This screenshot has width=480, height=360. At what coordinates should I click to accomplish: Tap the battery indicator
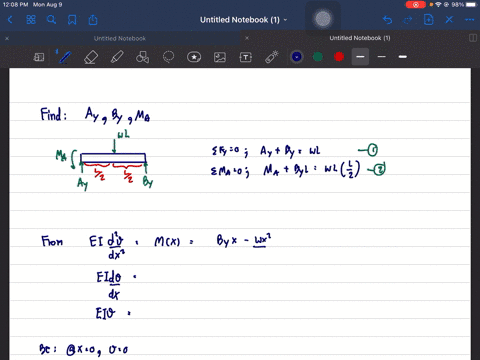471,5
